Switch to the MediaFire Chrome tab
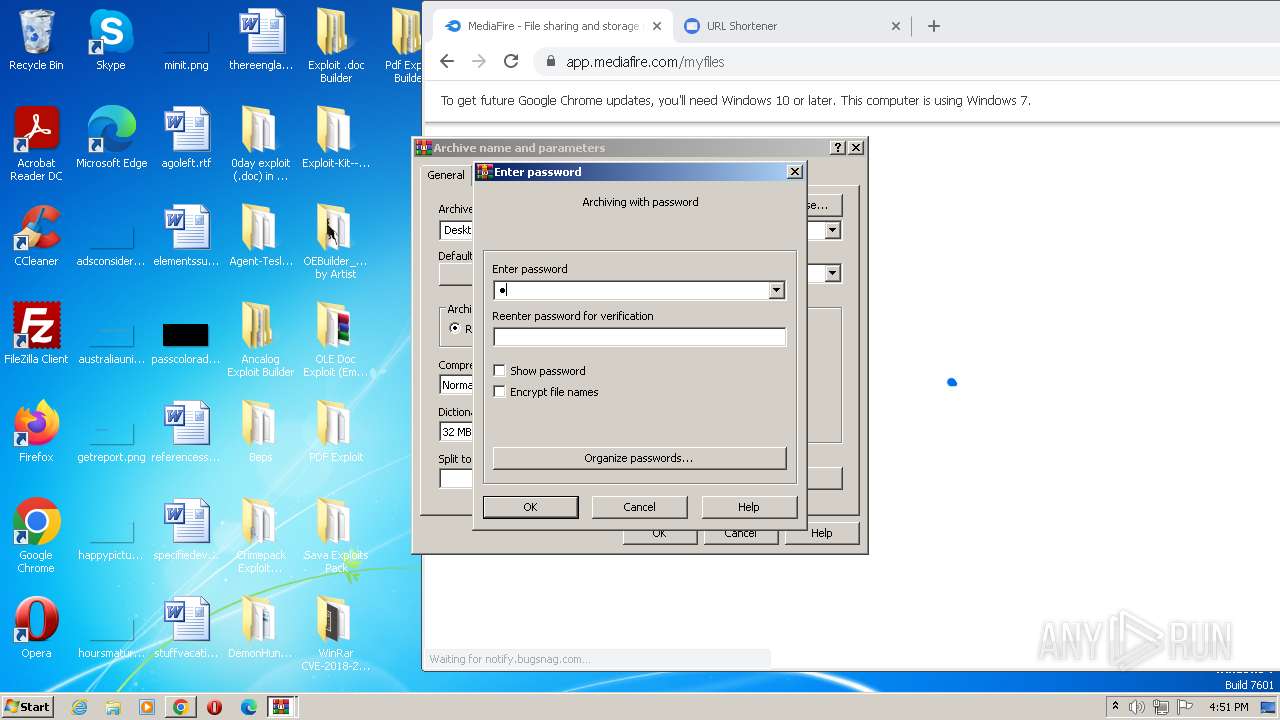 554,26
